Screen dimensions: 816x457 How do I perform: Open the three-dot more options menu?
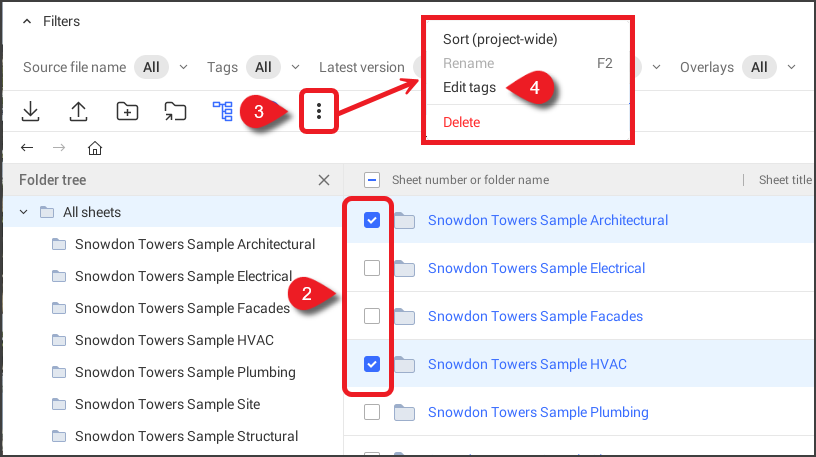318,111
